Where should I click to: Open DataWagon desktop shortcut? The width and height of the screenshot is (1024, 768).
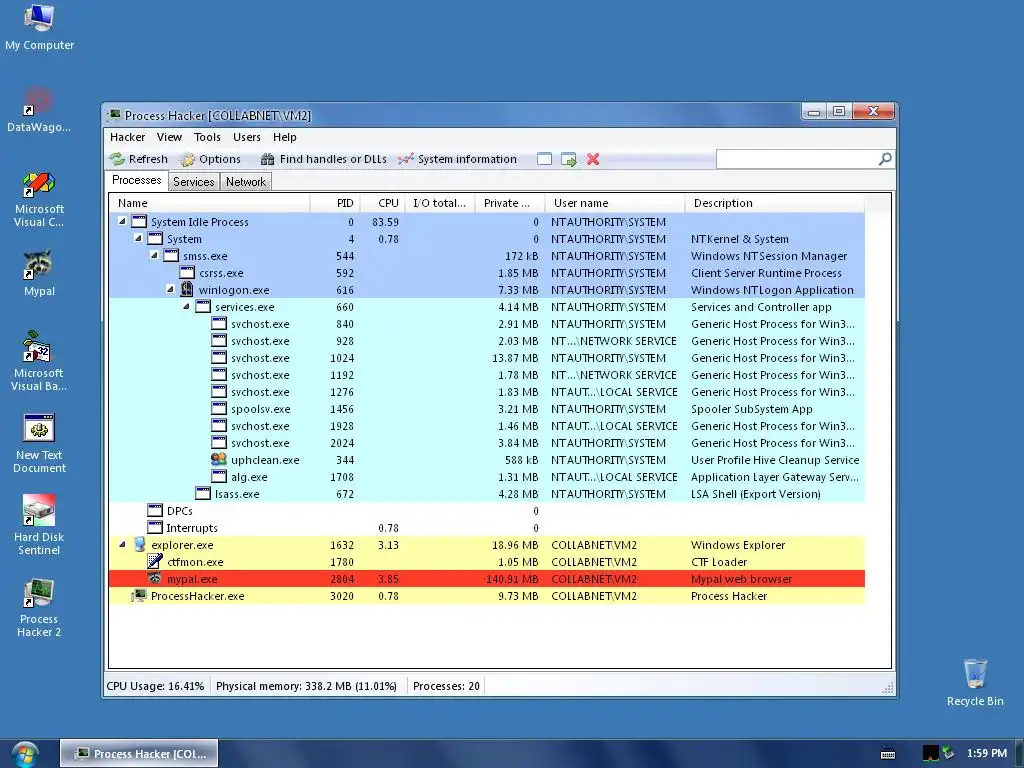(39, 109)
